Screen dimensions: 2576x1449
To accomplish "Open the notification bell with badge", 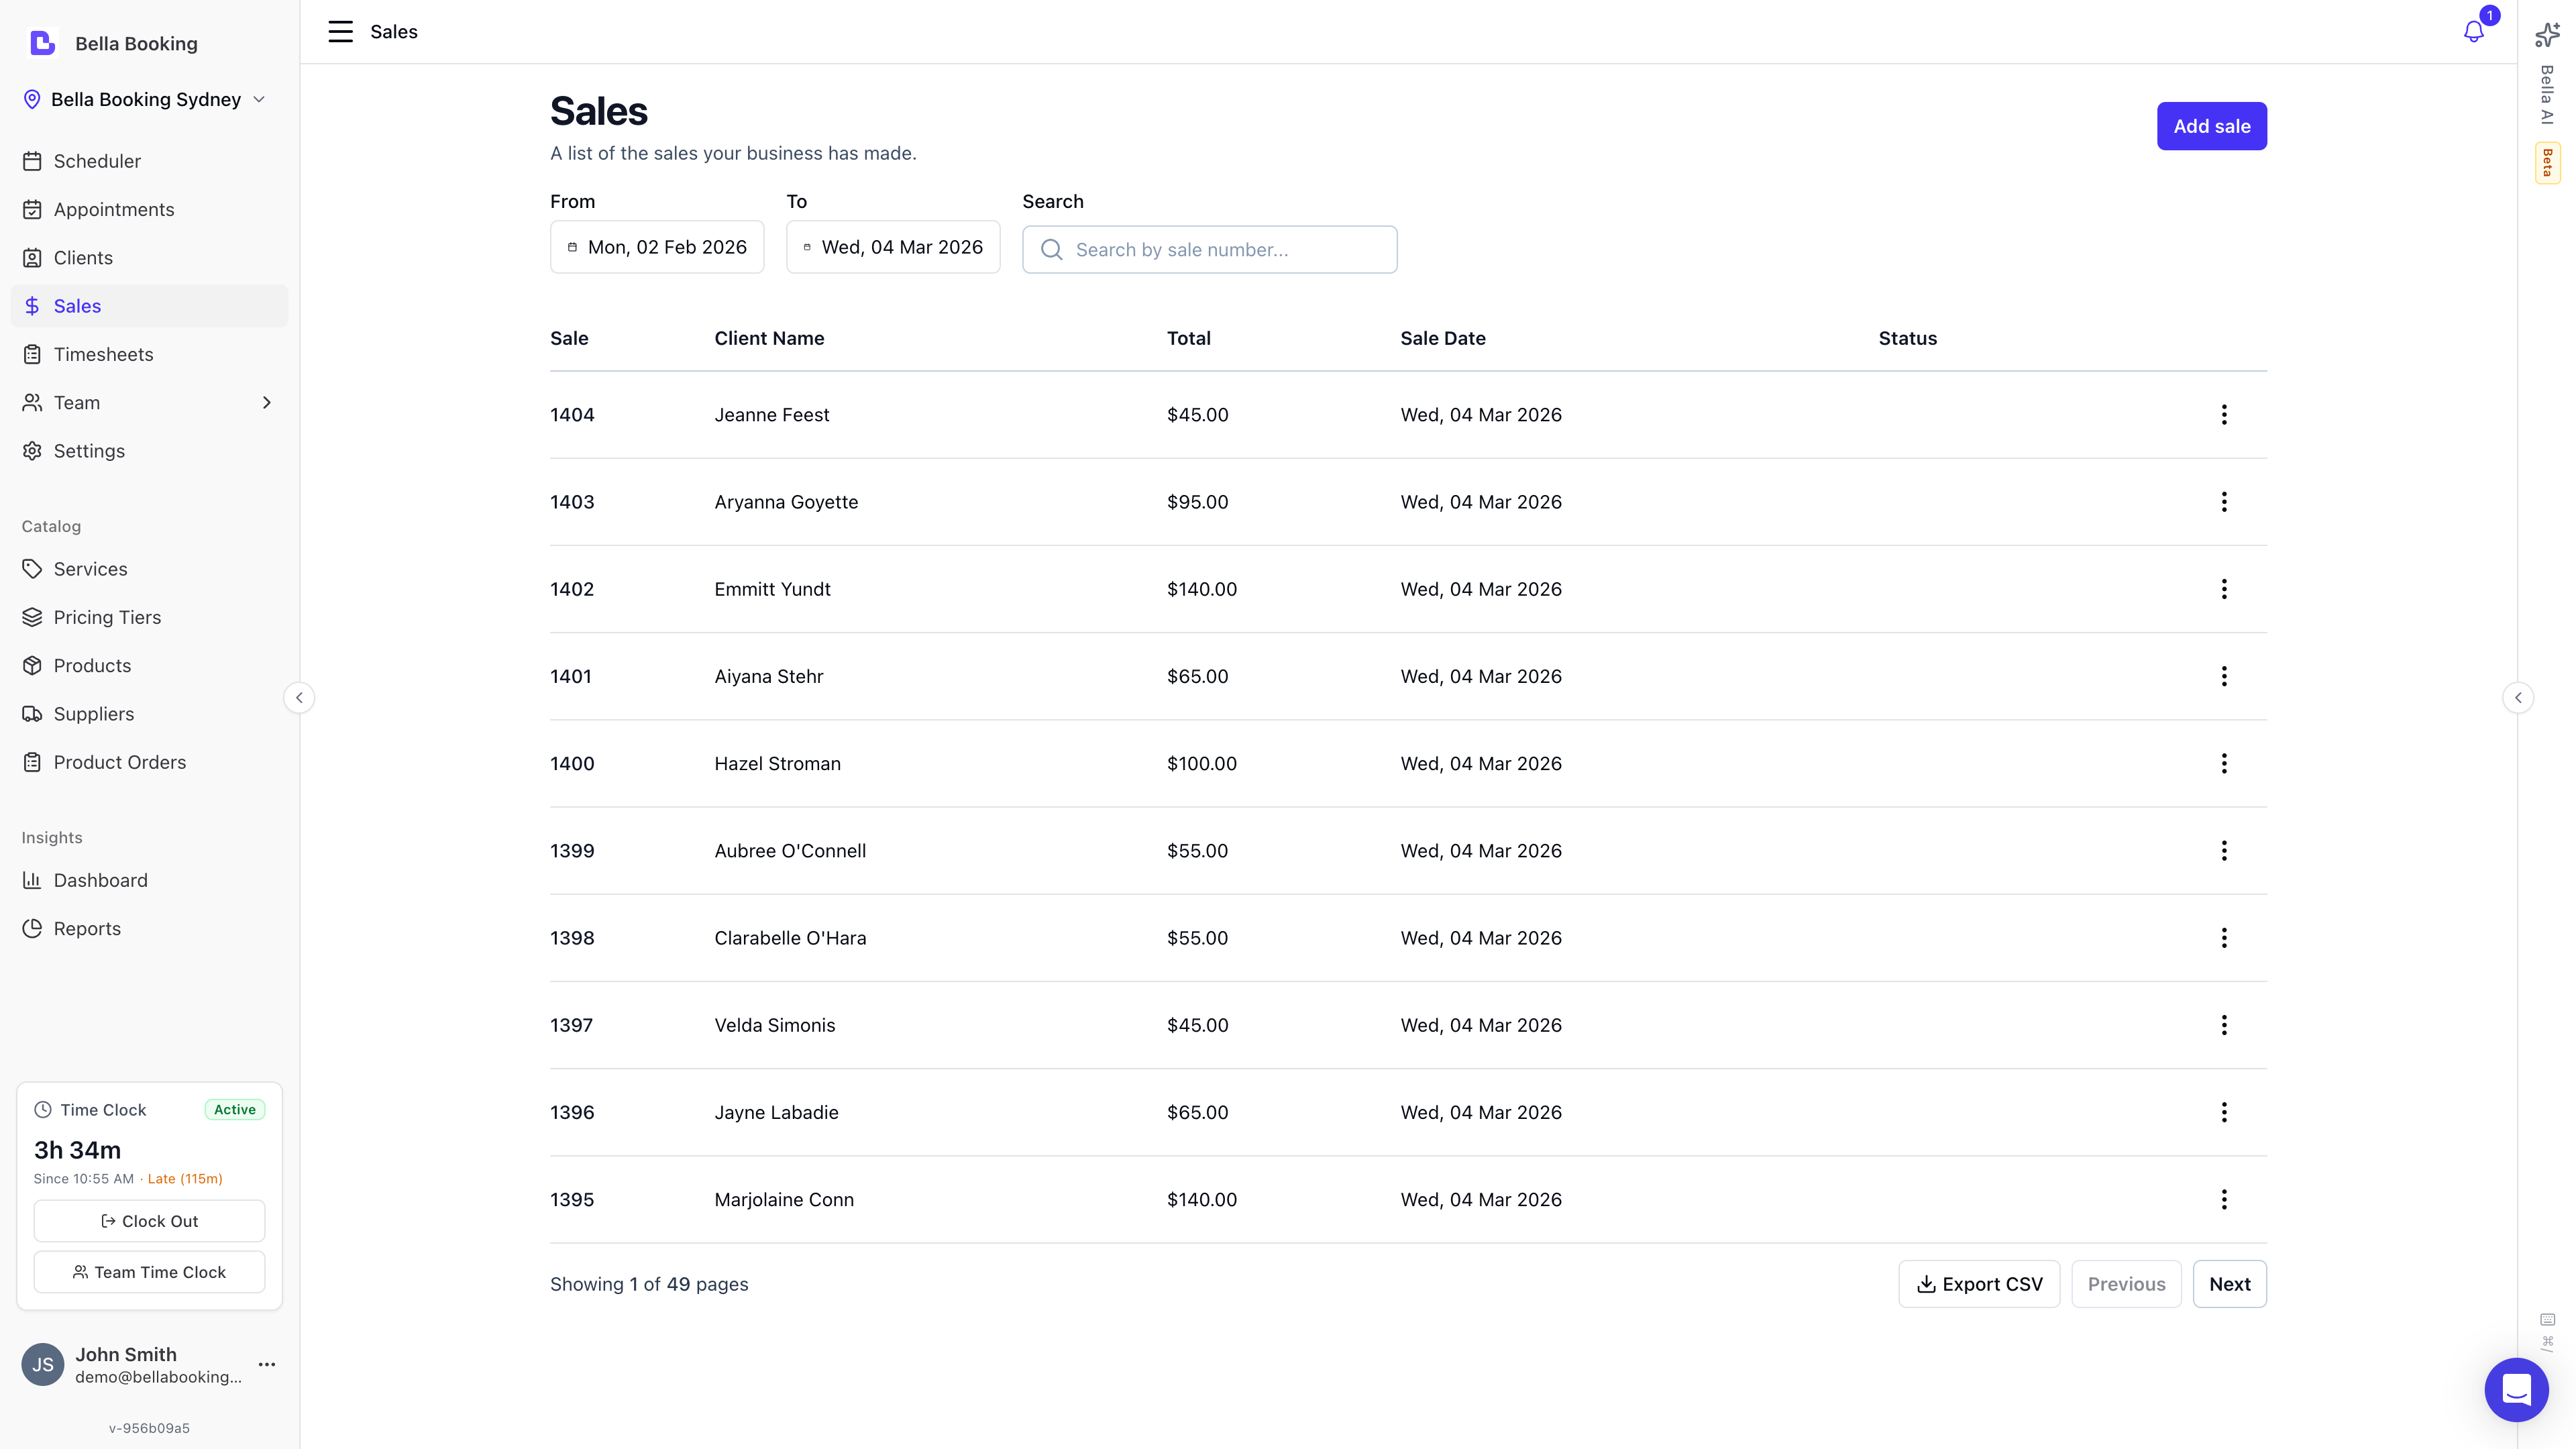I will 2472,31.
